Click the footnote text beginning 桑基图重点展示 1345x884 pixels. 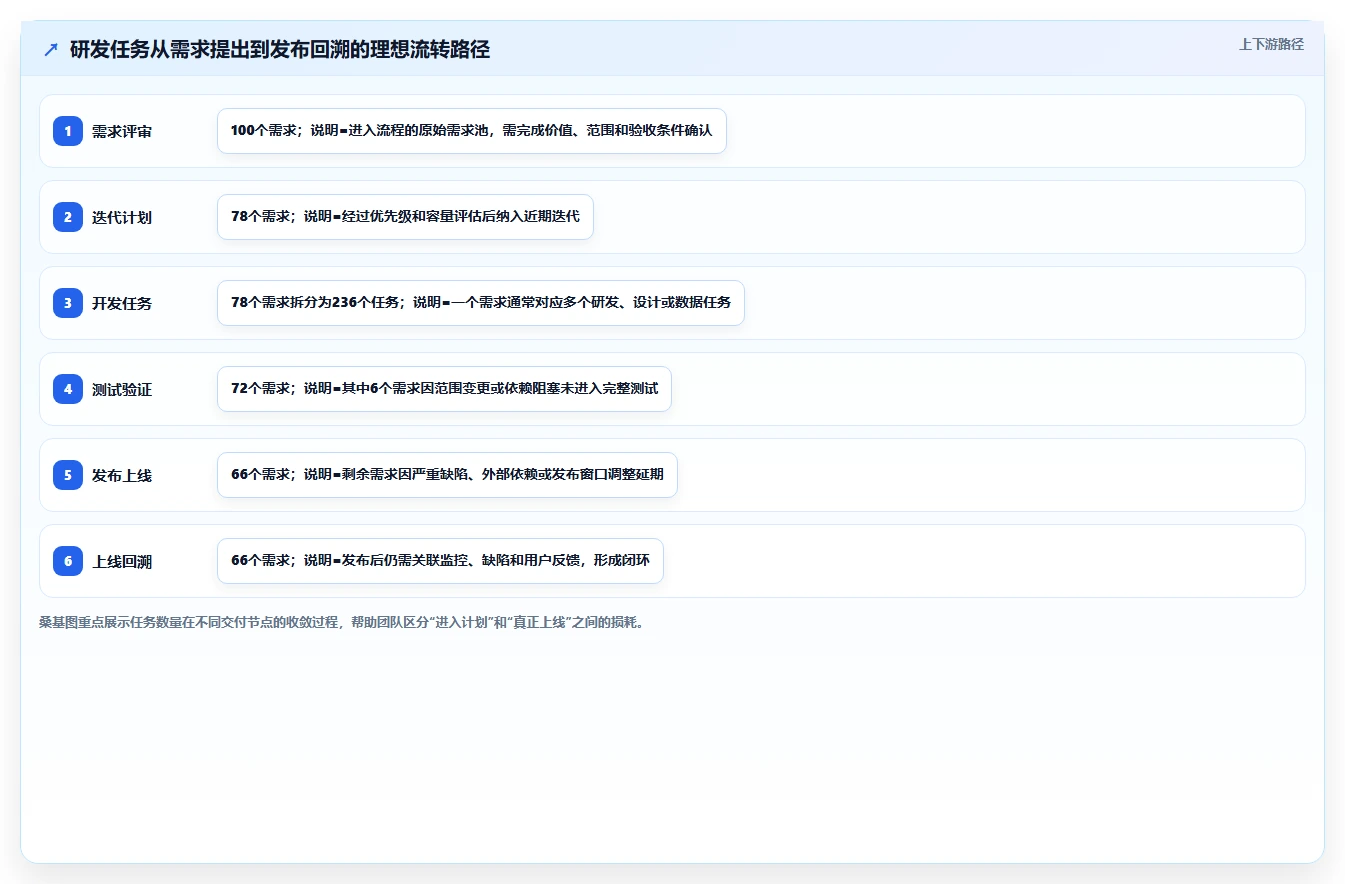pos(344,622)
